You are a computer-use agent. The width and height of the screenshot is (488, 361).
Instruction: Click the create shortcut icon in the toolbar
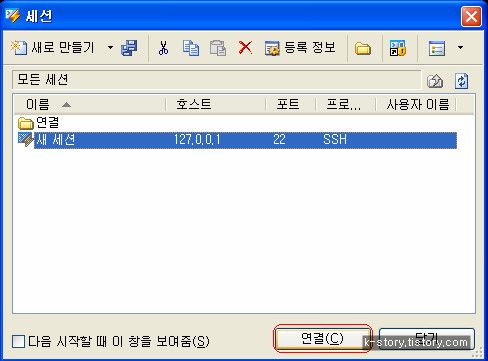tap(398, 48)
